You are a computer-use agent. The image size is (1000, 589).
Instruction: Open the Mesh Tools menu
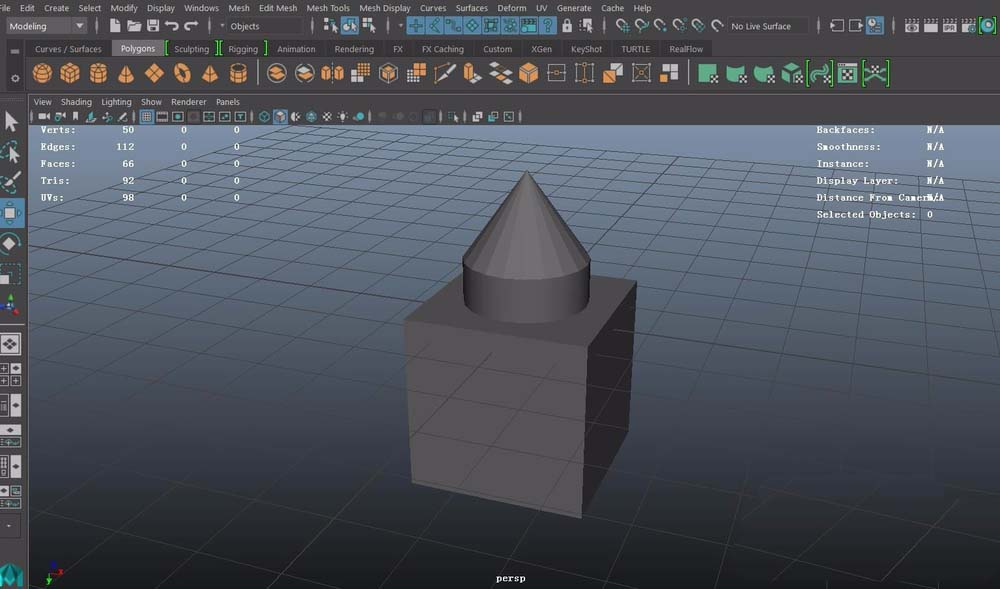point(328,7)
